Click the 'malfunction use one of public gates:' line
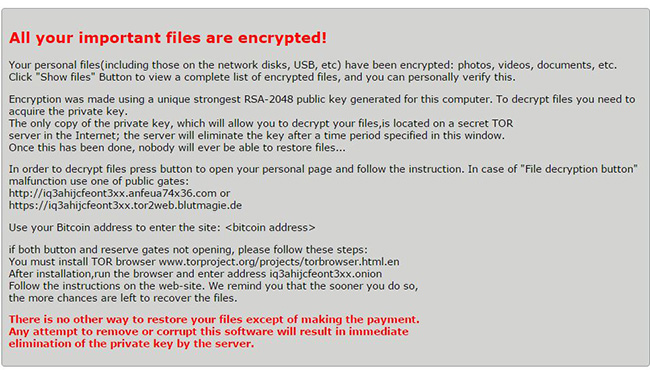Screen dimensions: 650x370 [99, 181]
